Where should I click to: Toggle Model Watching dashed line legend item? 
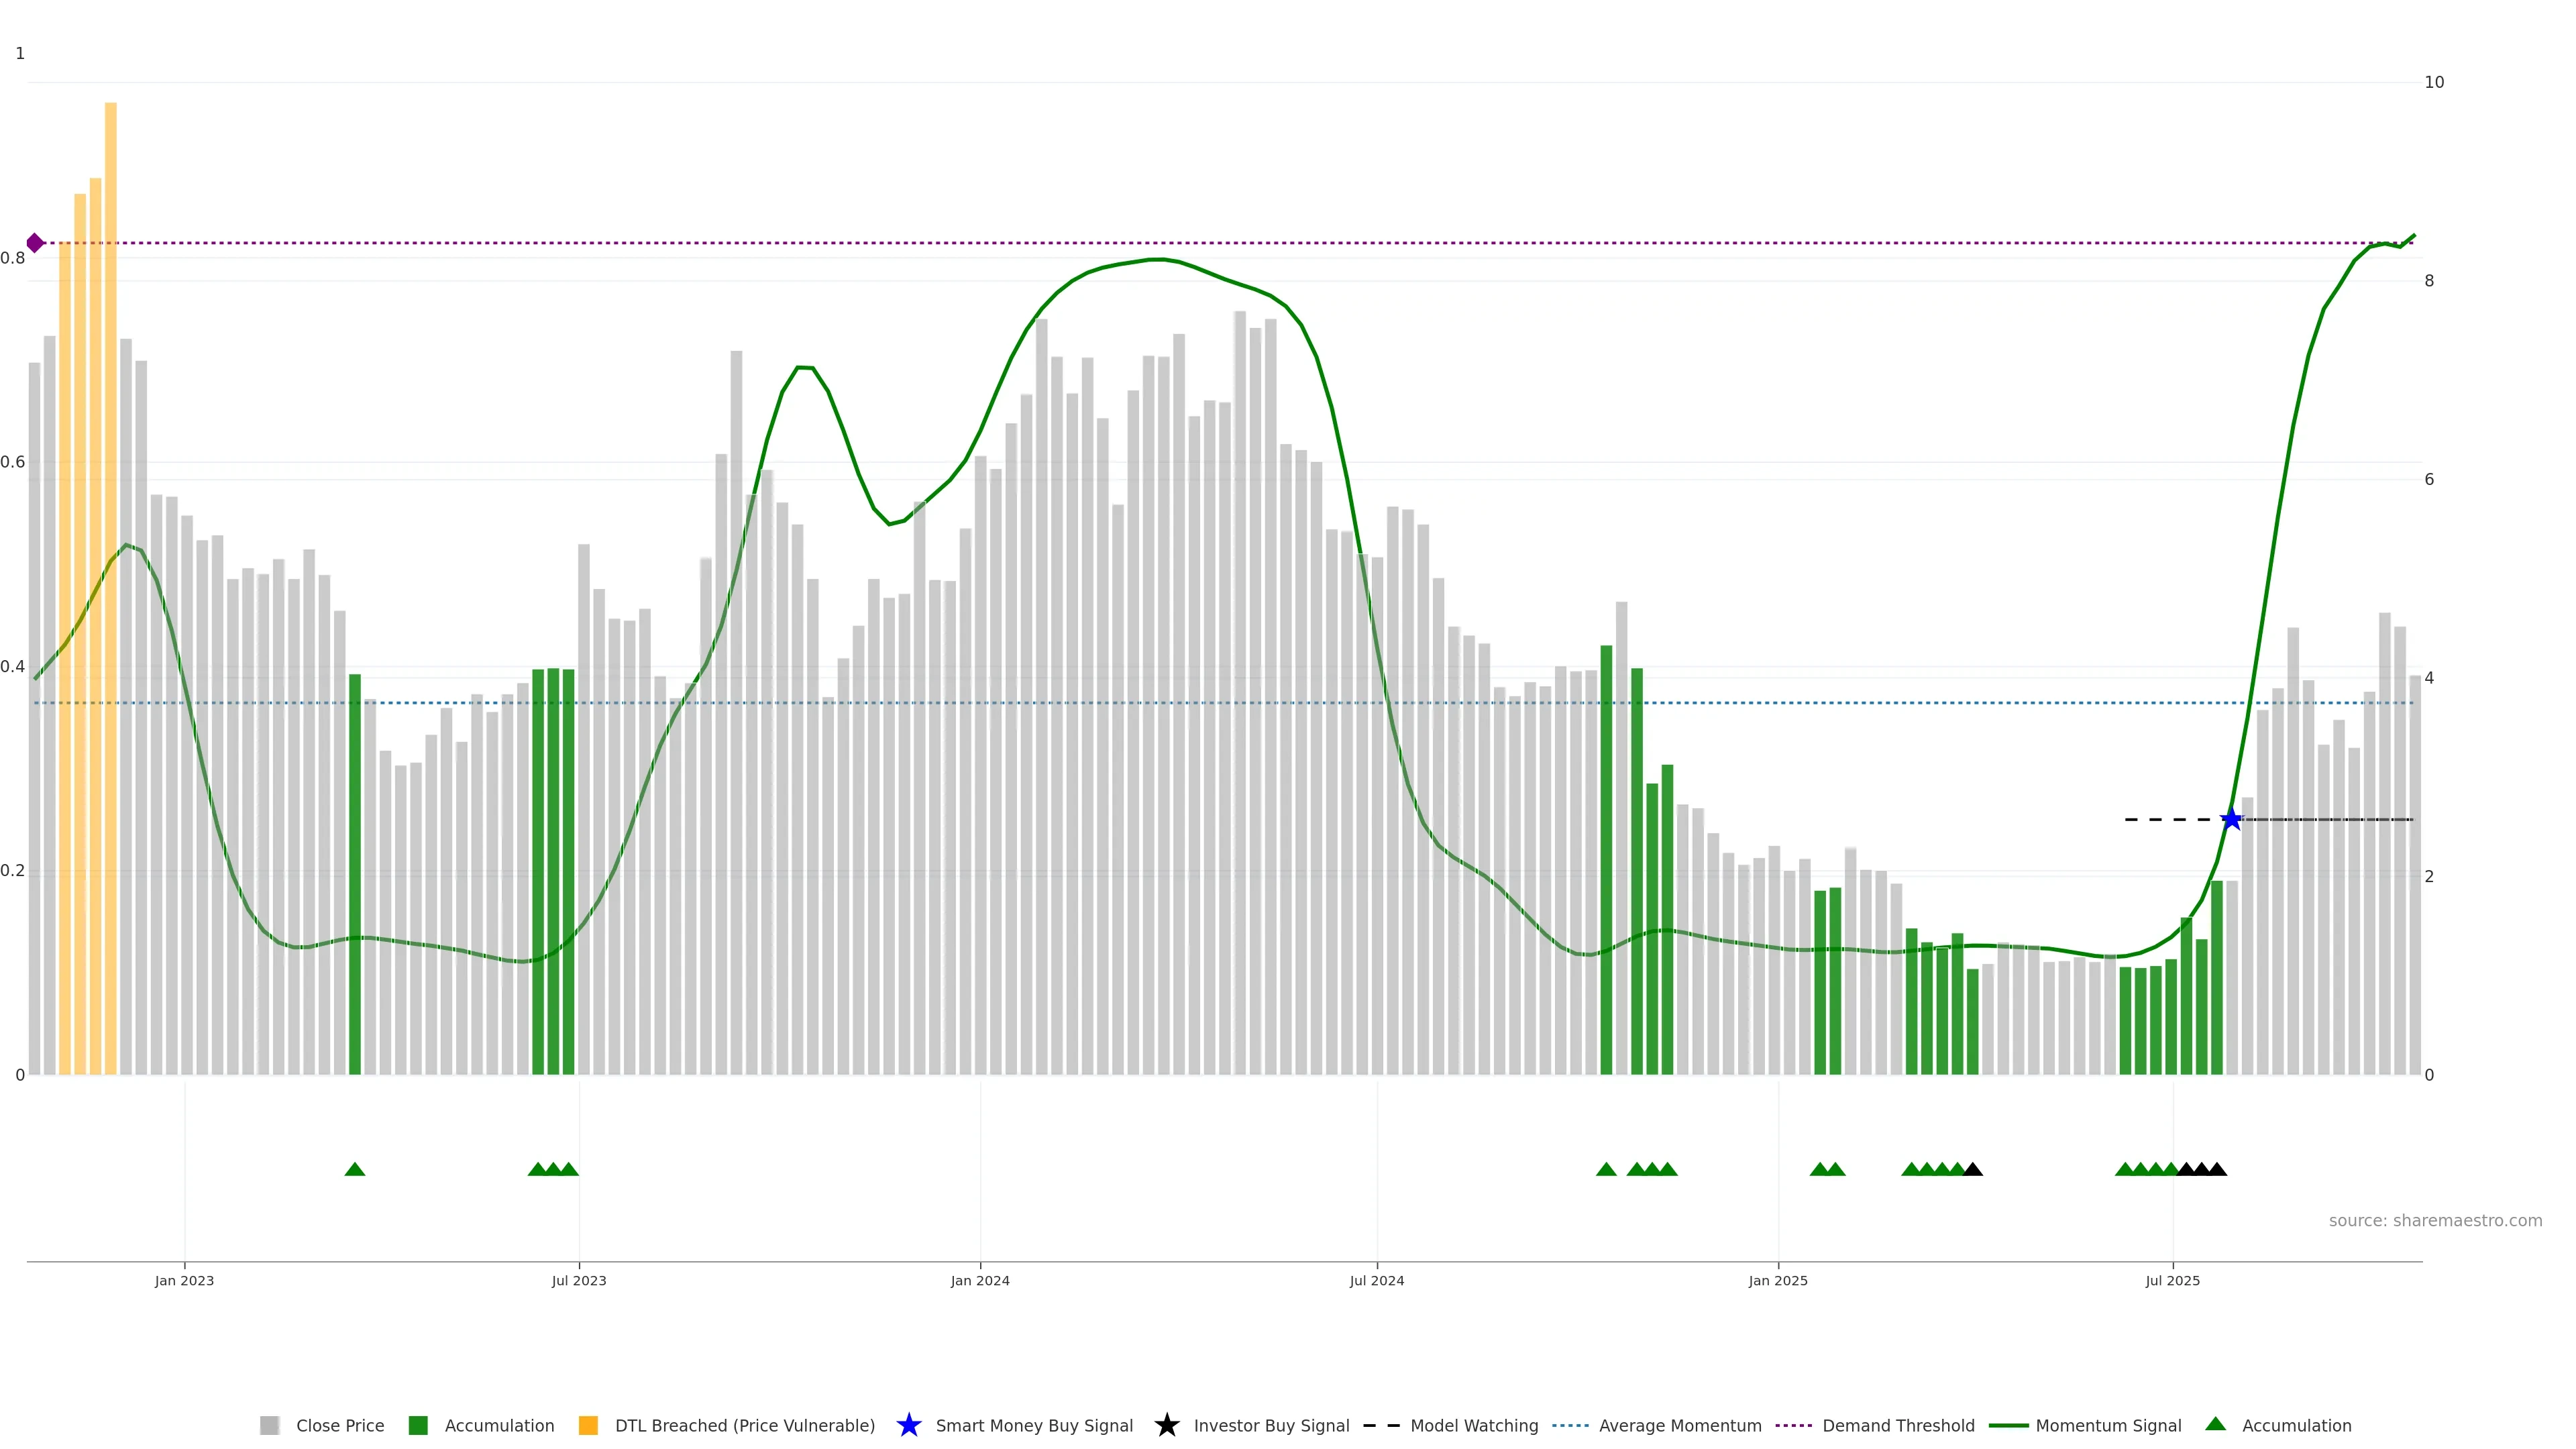1474,1425
